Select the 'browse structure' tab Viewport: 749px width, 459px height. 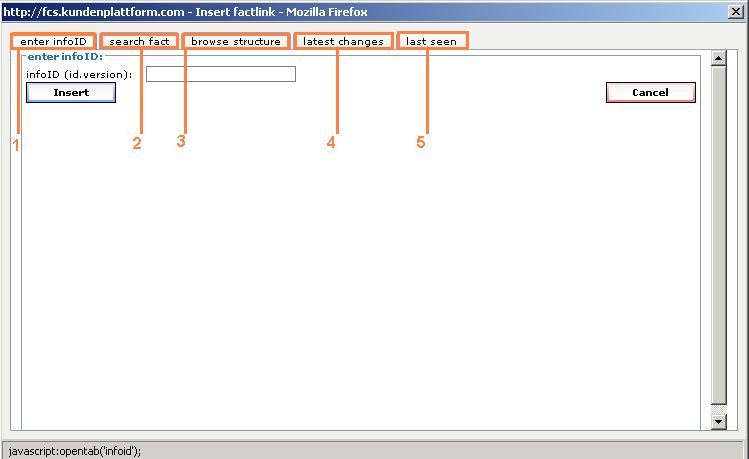pyautogui.click(x=236, y=42)
